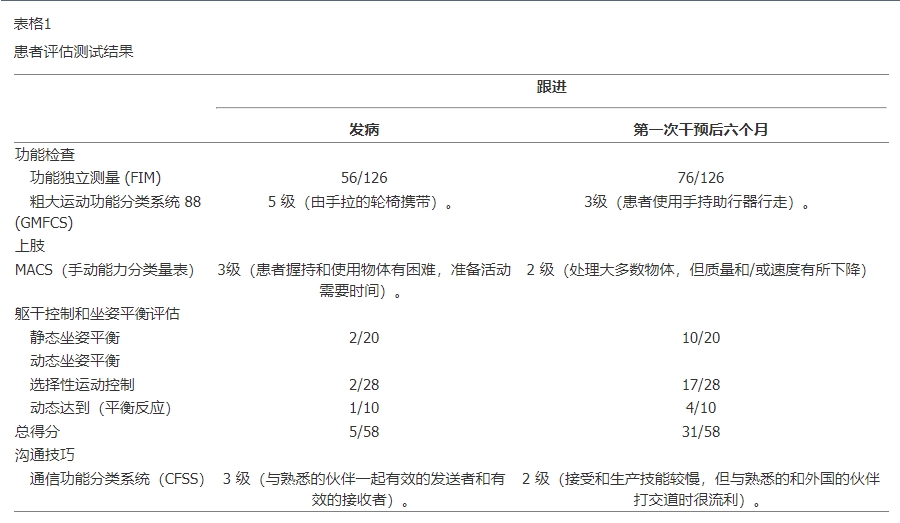900x523 pixels.
Task: Click the '通信功能分类系统（CFSS）' row label
Action: pyautogui.click(x=117, y=479)
